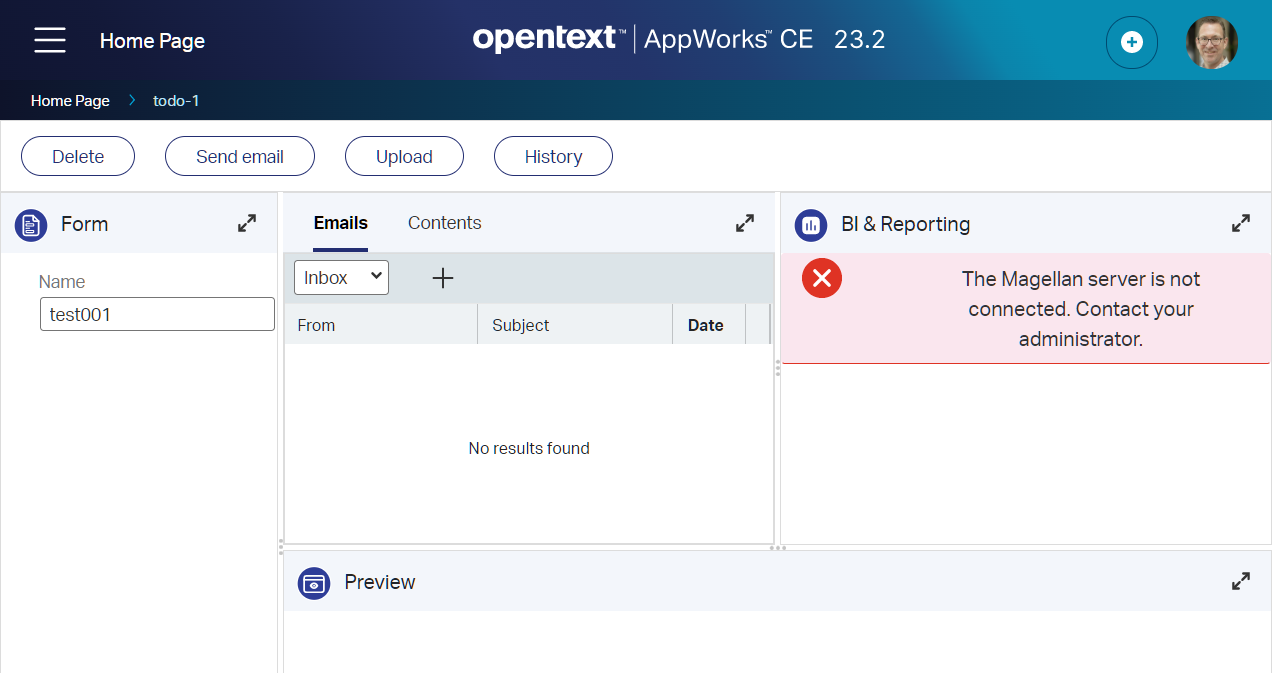The width and height of the screenshot is (1272, 673).
Task: Click the Send email button
Action: pyautogui.click(x=239, y=156)
